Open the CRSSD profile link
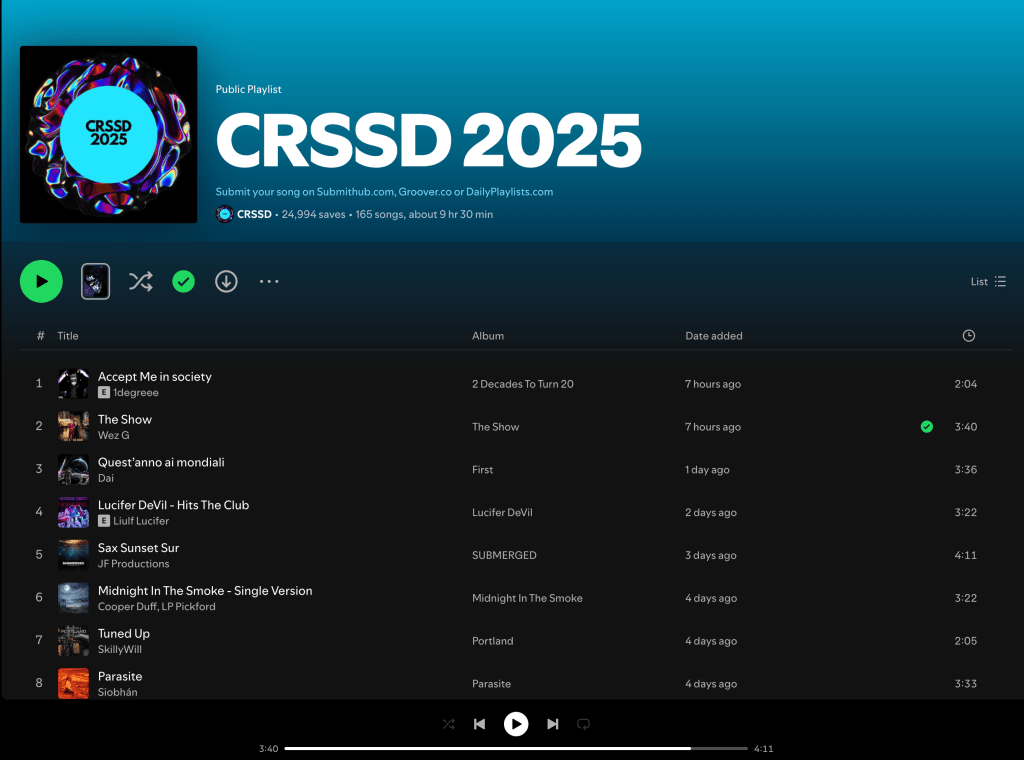This screenshot has height=760, width=1024. (254, 214)
